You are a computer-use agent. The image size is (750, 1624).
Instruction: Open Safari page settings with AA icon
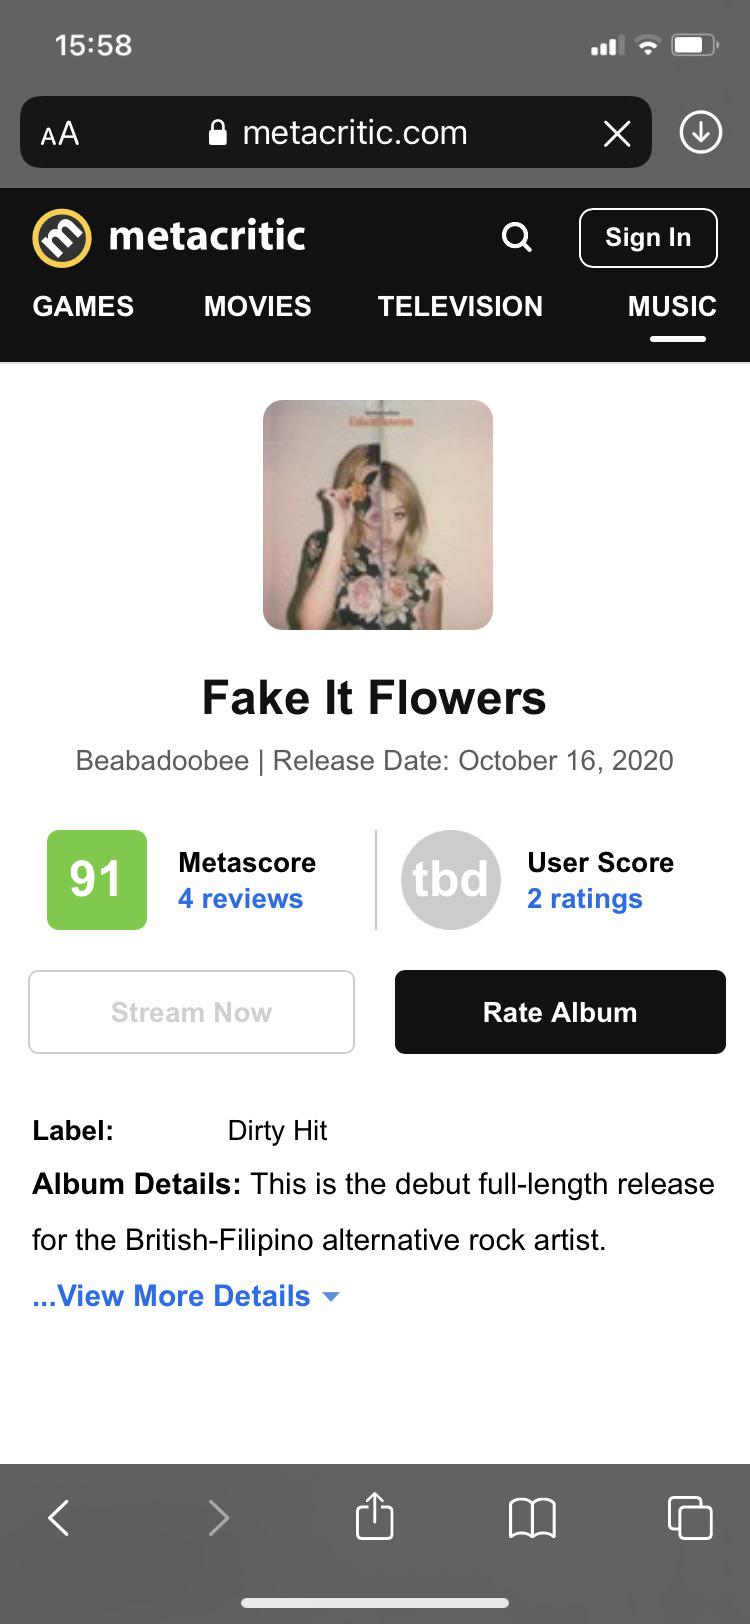(x=59, y=132)
